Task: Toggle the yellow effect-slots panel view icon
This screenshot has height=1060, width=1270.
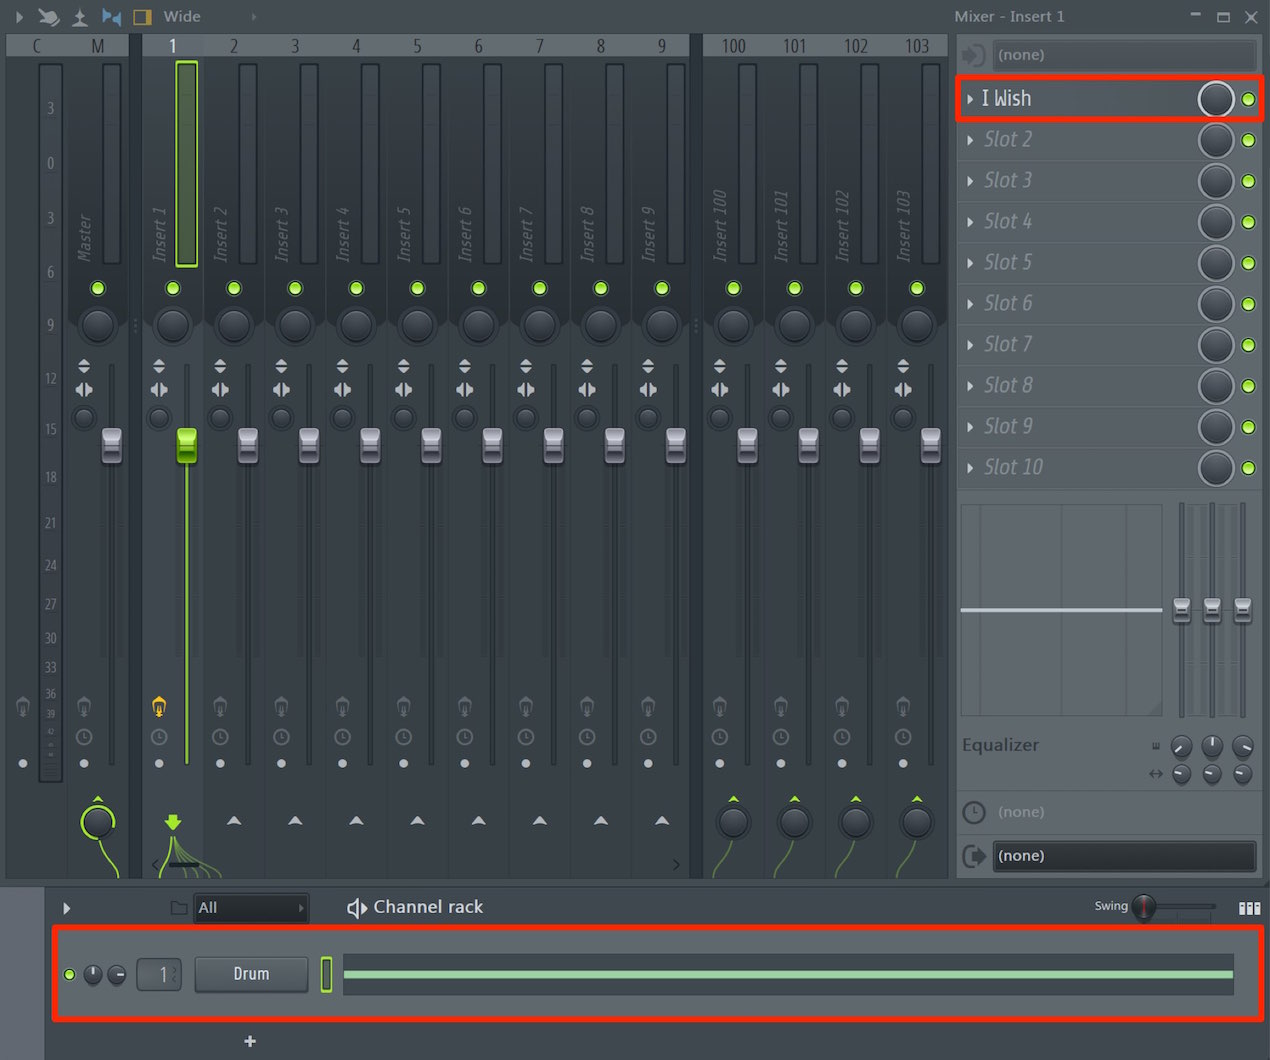Action: coord(142,16)
